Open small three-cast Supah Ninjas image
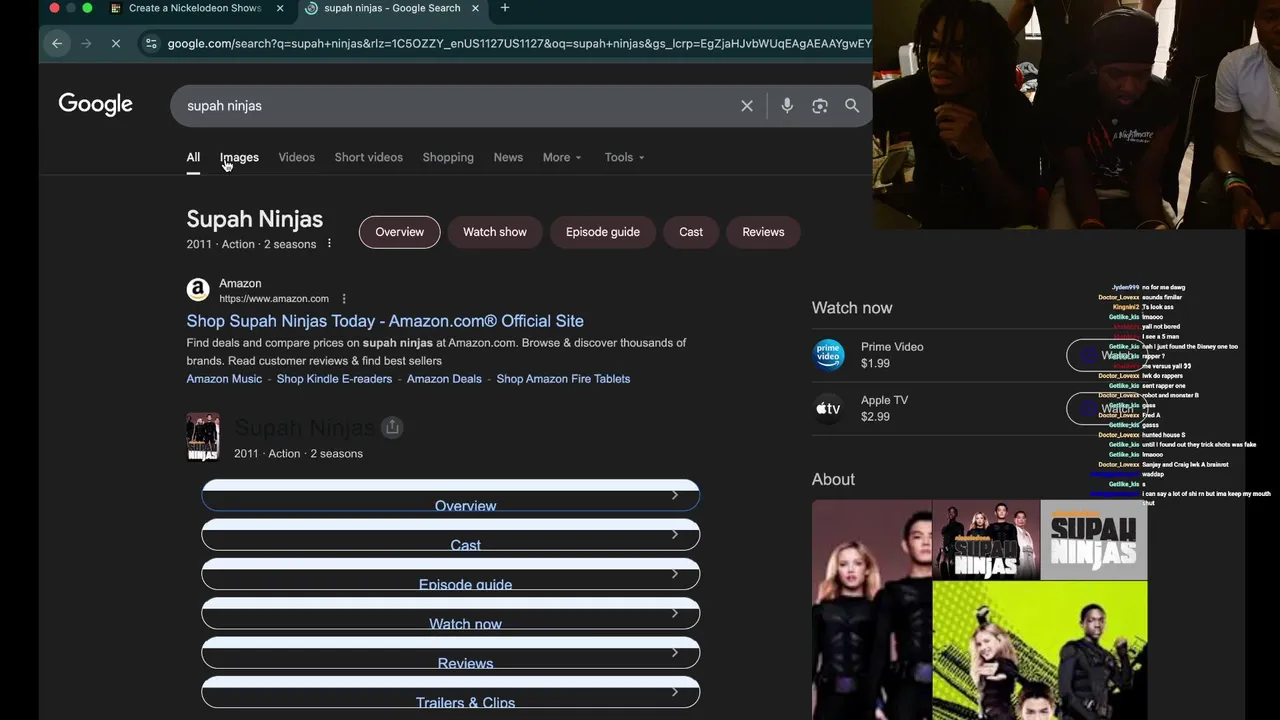Image resolution: width=1280 pixels, height=720 pixels. (985, 539)
